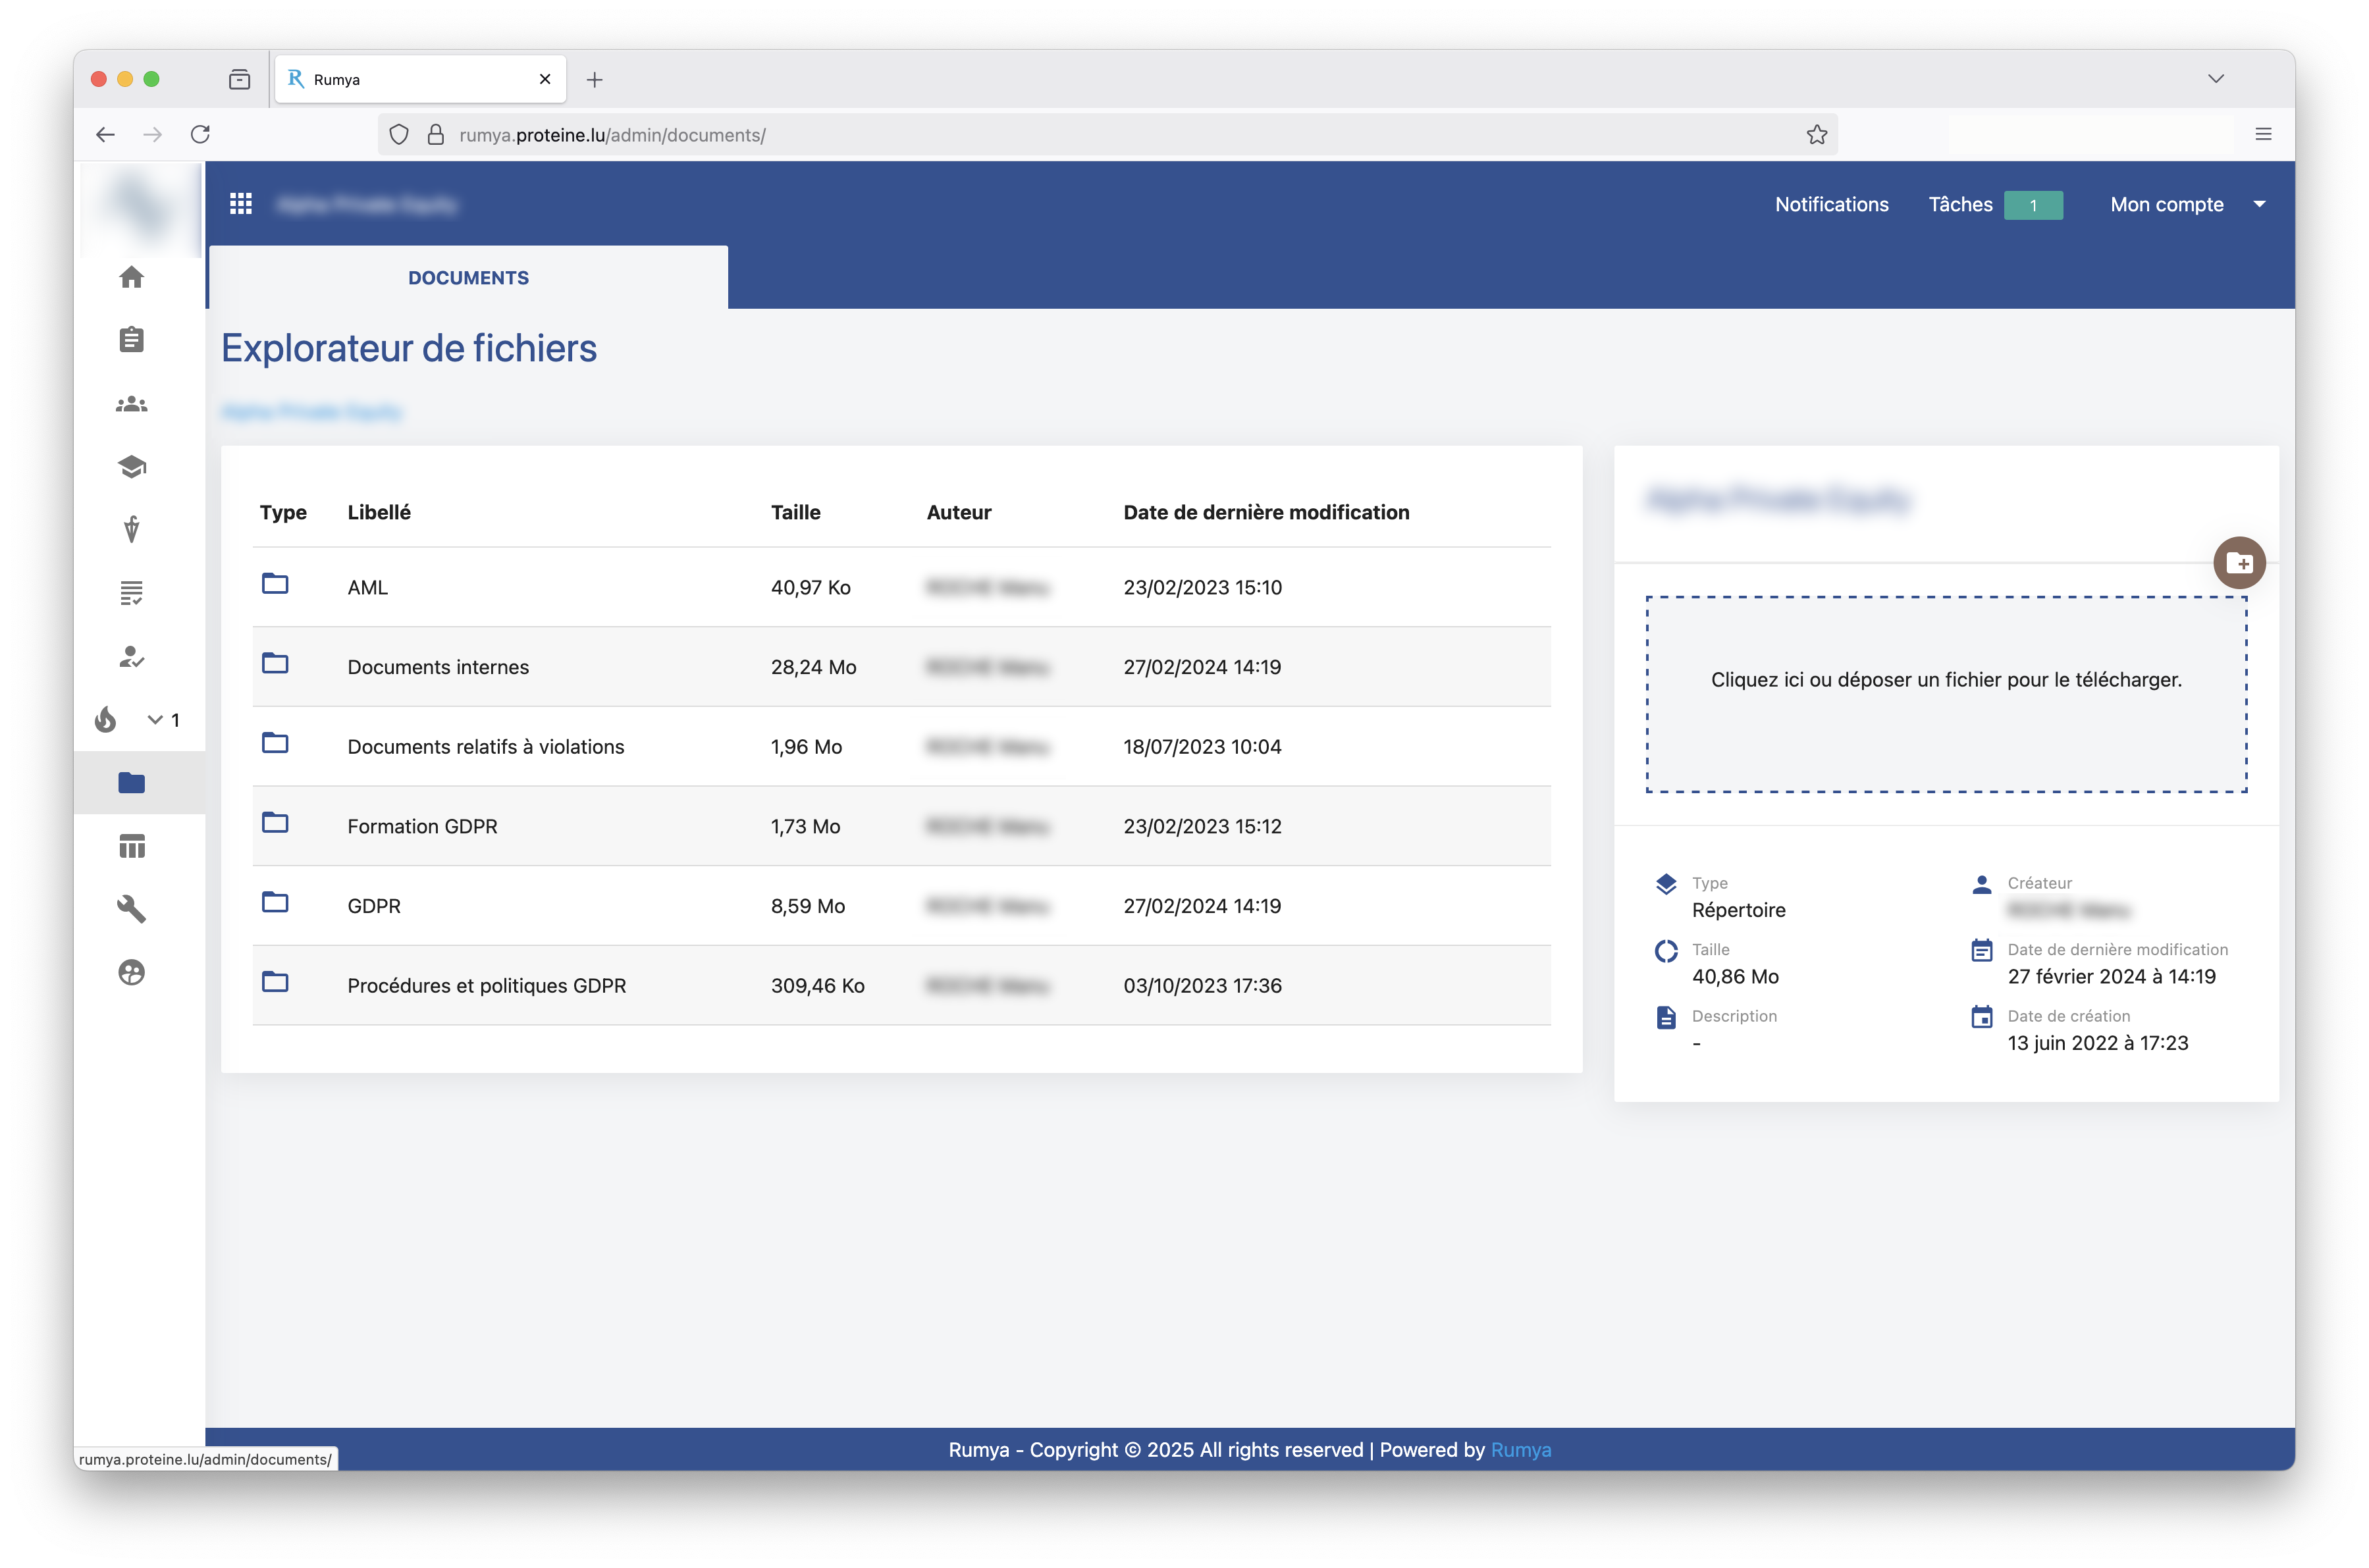Open the umbrella insurance section in sidebar
The height and width of the screenshot is (1568, 2369).
tap(131, 529)
